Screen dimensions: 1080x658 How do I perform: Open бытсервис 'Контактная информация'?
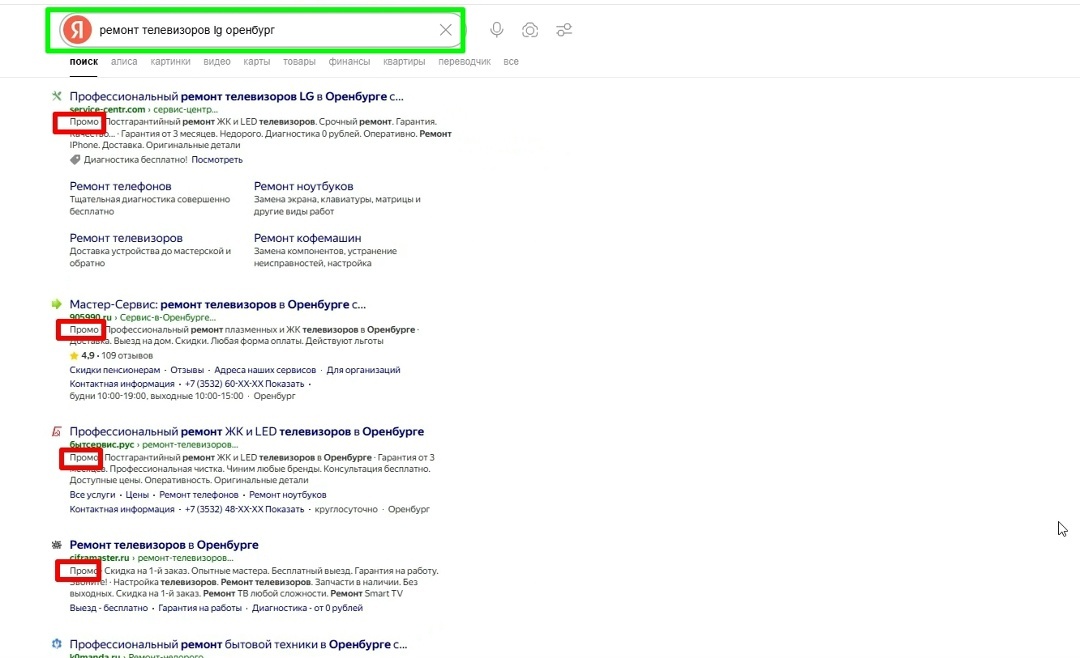coord(122,509)
